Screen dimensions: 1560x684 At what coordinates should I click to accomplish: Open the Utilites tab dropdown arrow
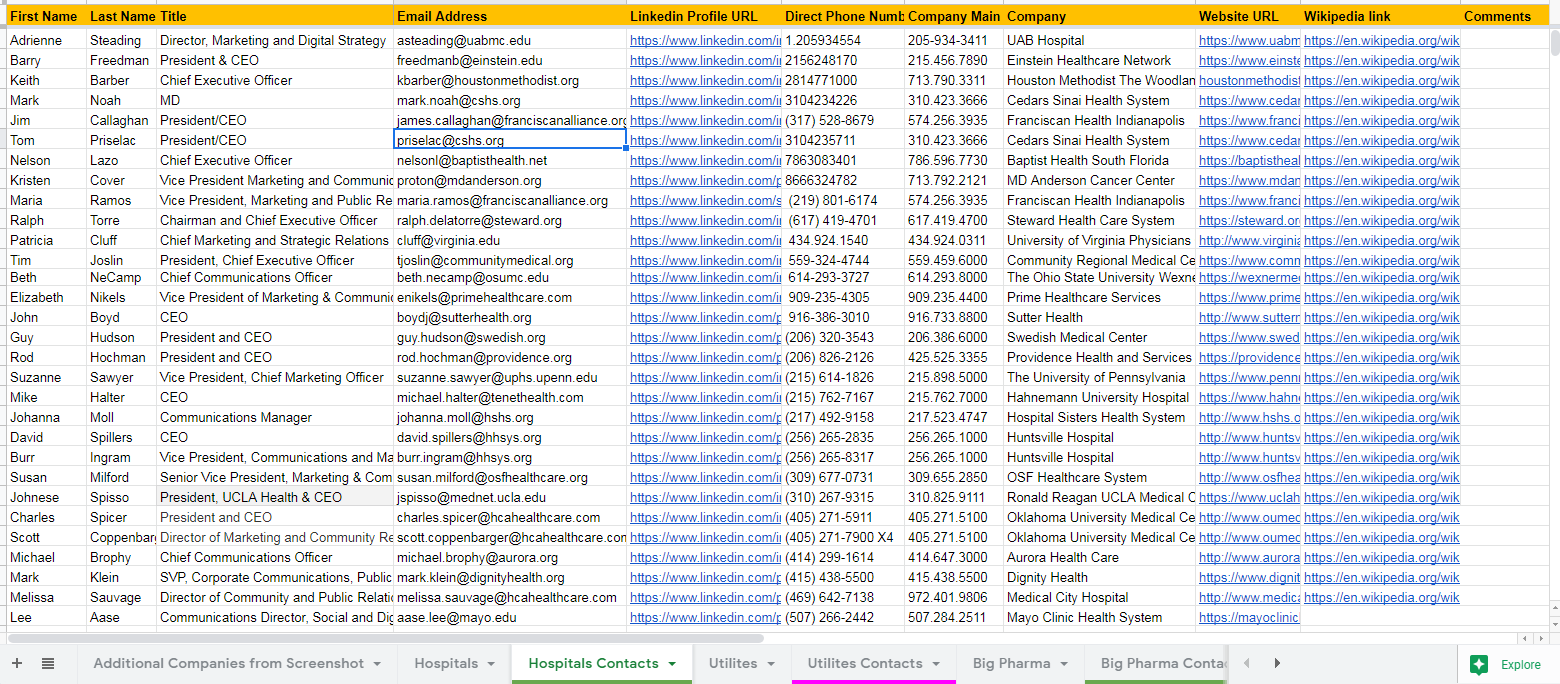click(x=771, y=664)
